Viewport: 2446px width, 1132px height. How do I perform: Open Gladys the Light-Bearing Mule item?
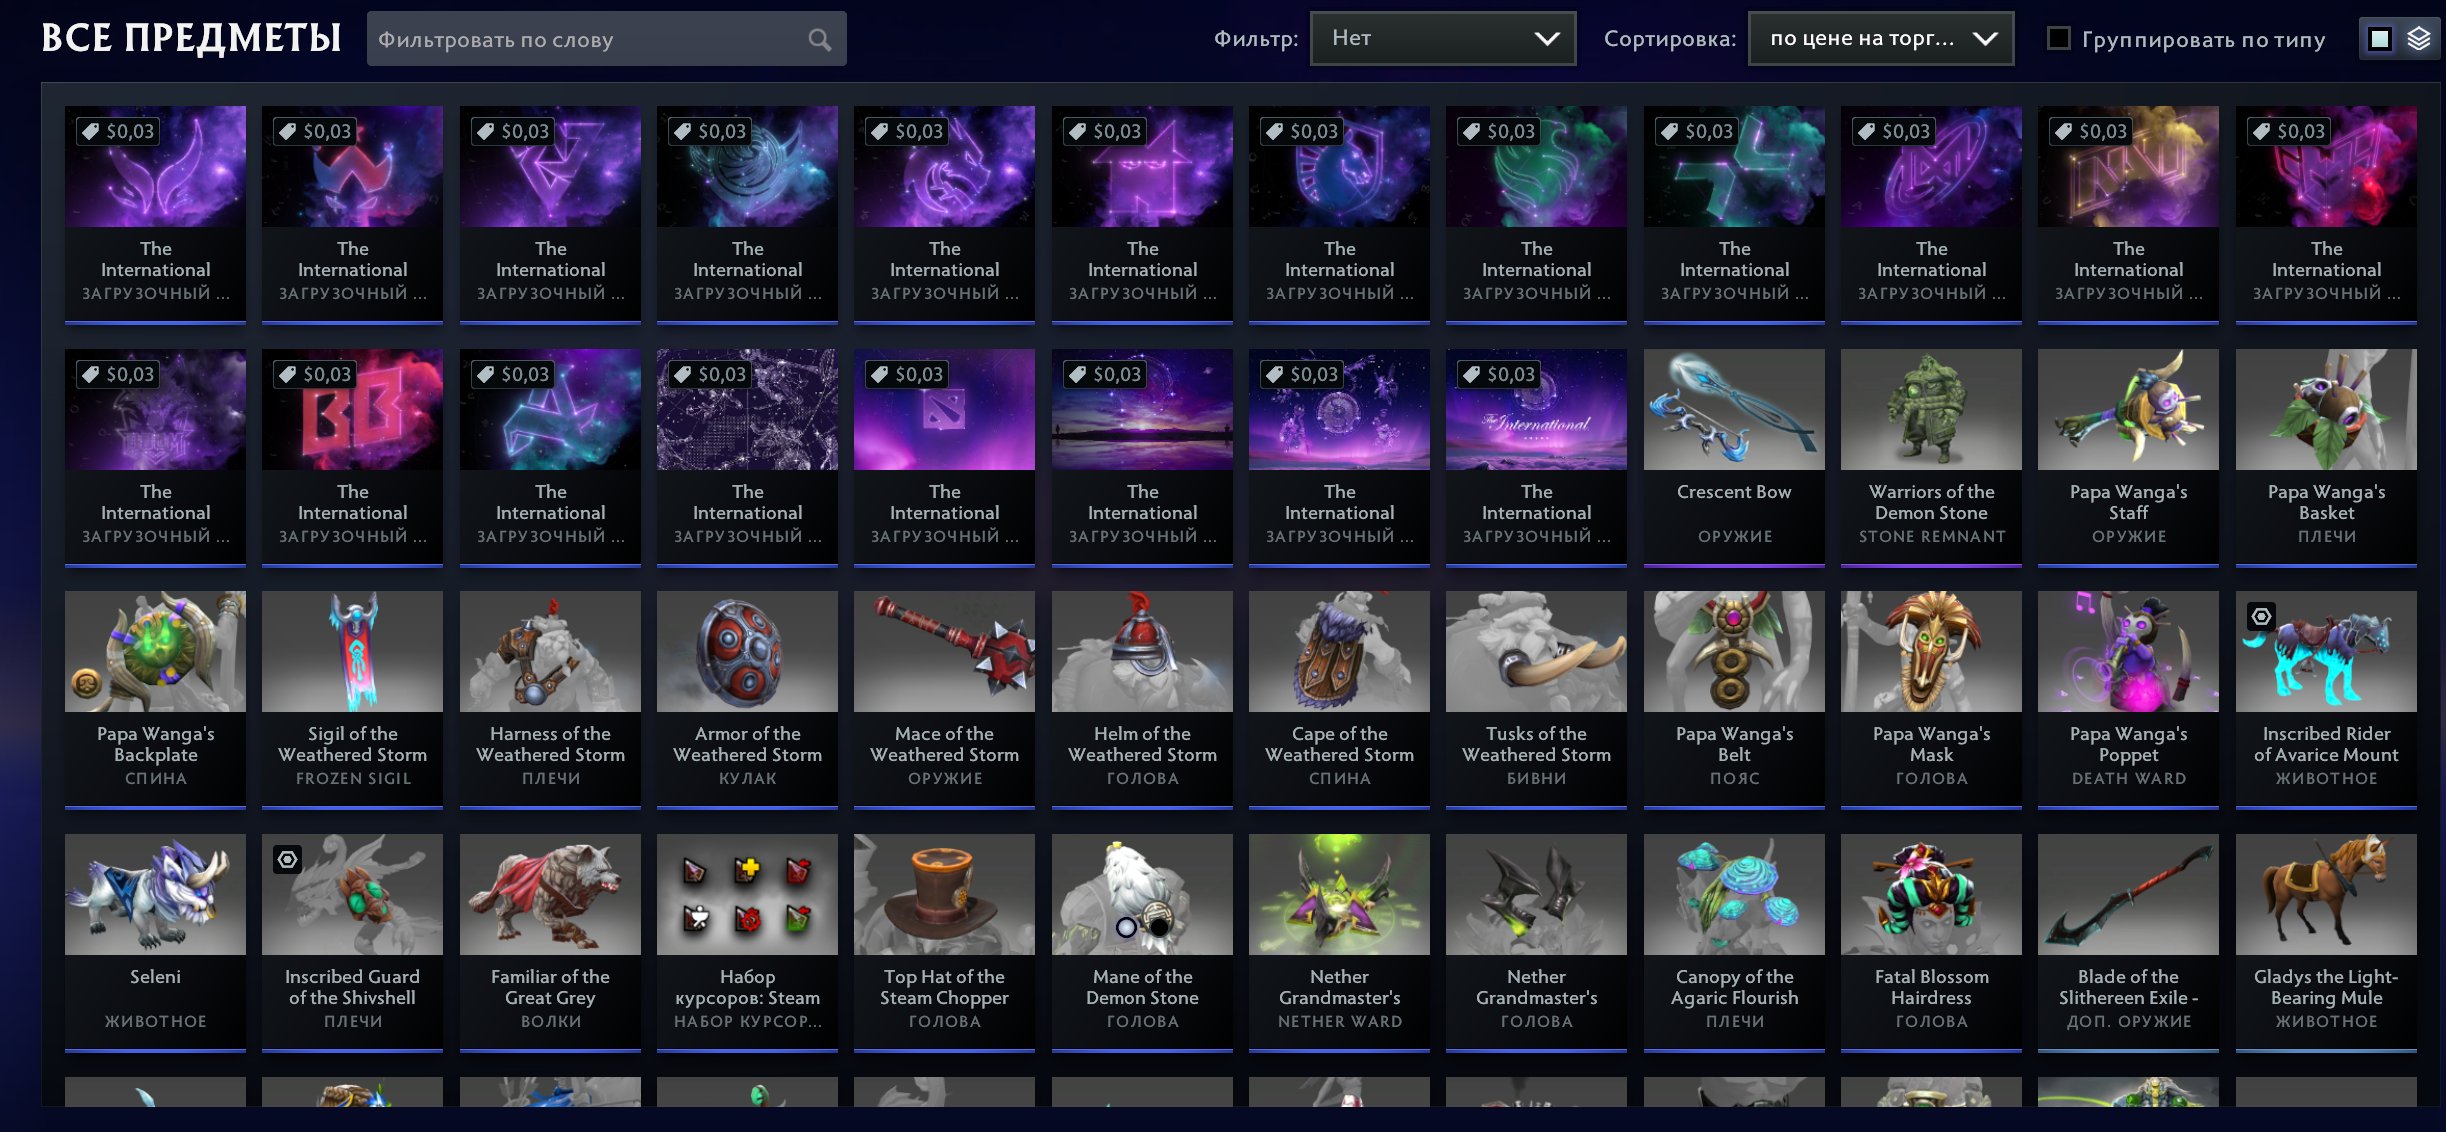2326,941
